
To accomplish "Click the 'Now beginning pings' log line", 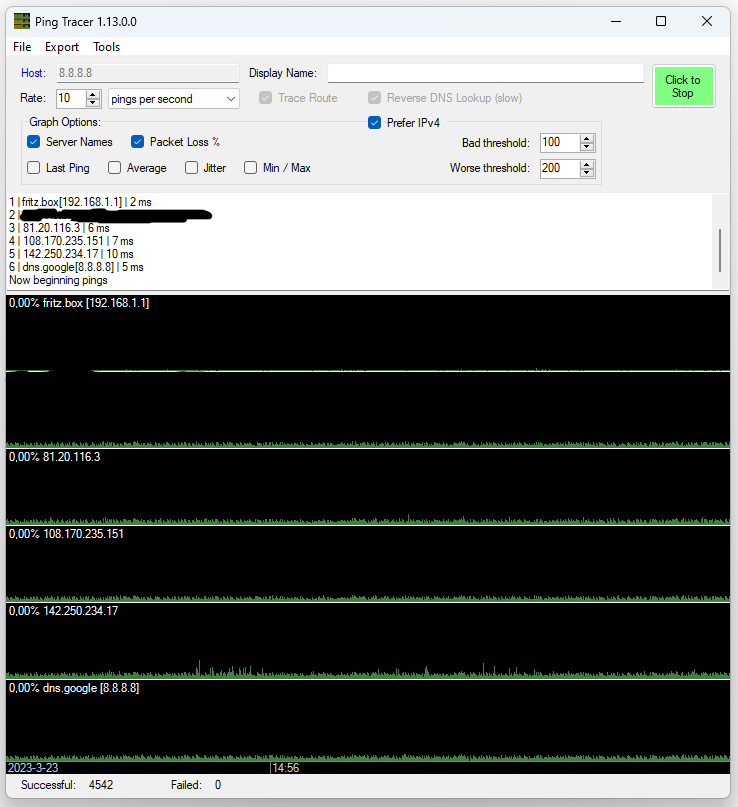I will (58, 280).
